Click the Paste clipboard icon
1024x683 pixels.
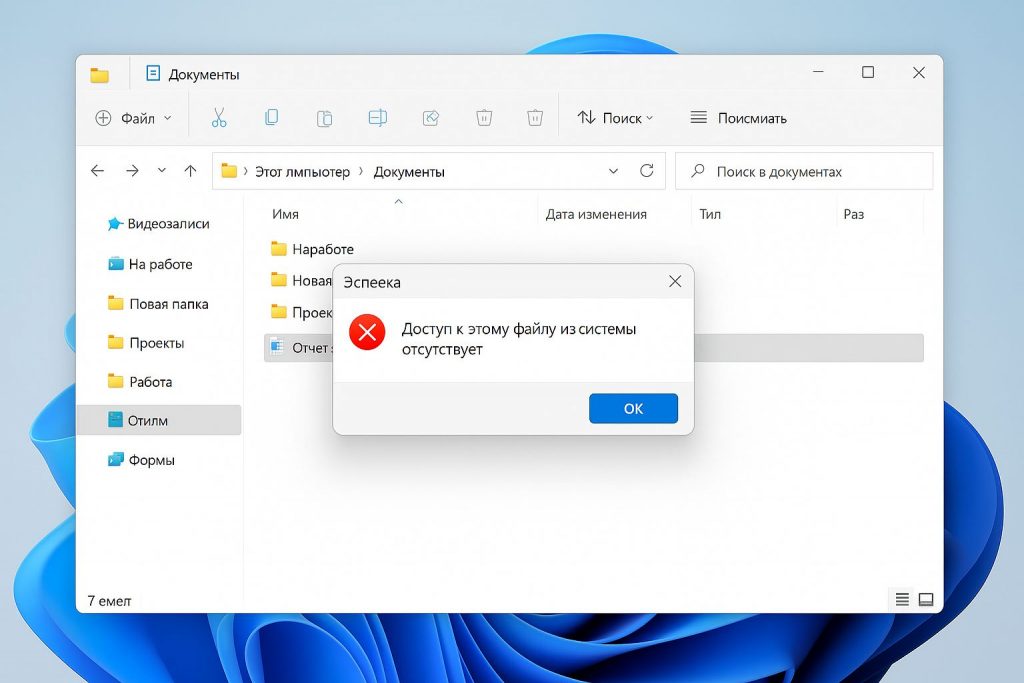[x=325, y=118]
